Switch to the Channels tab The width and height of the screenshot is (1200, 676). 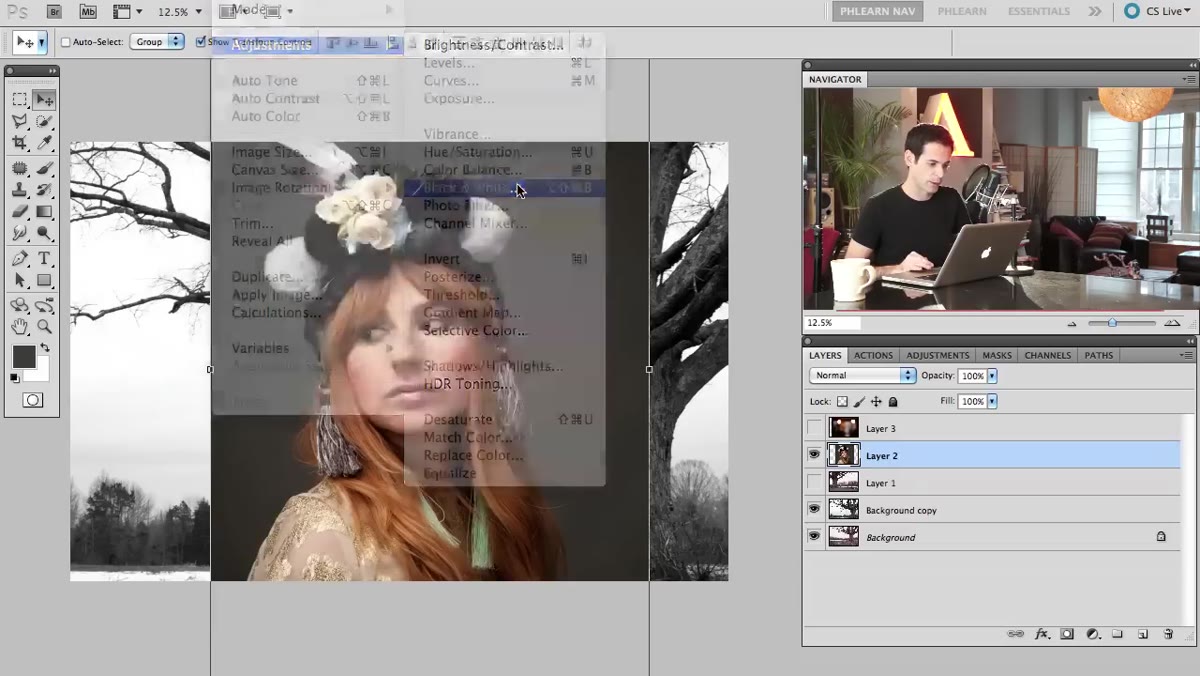[x=1047, y=355]
